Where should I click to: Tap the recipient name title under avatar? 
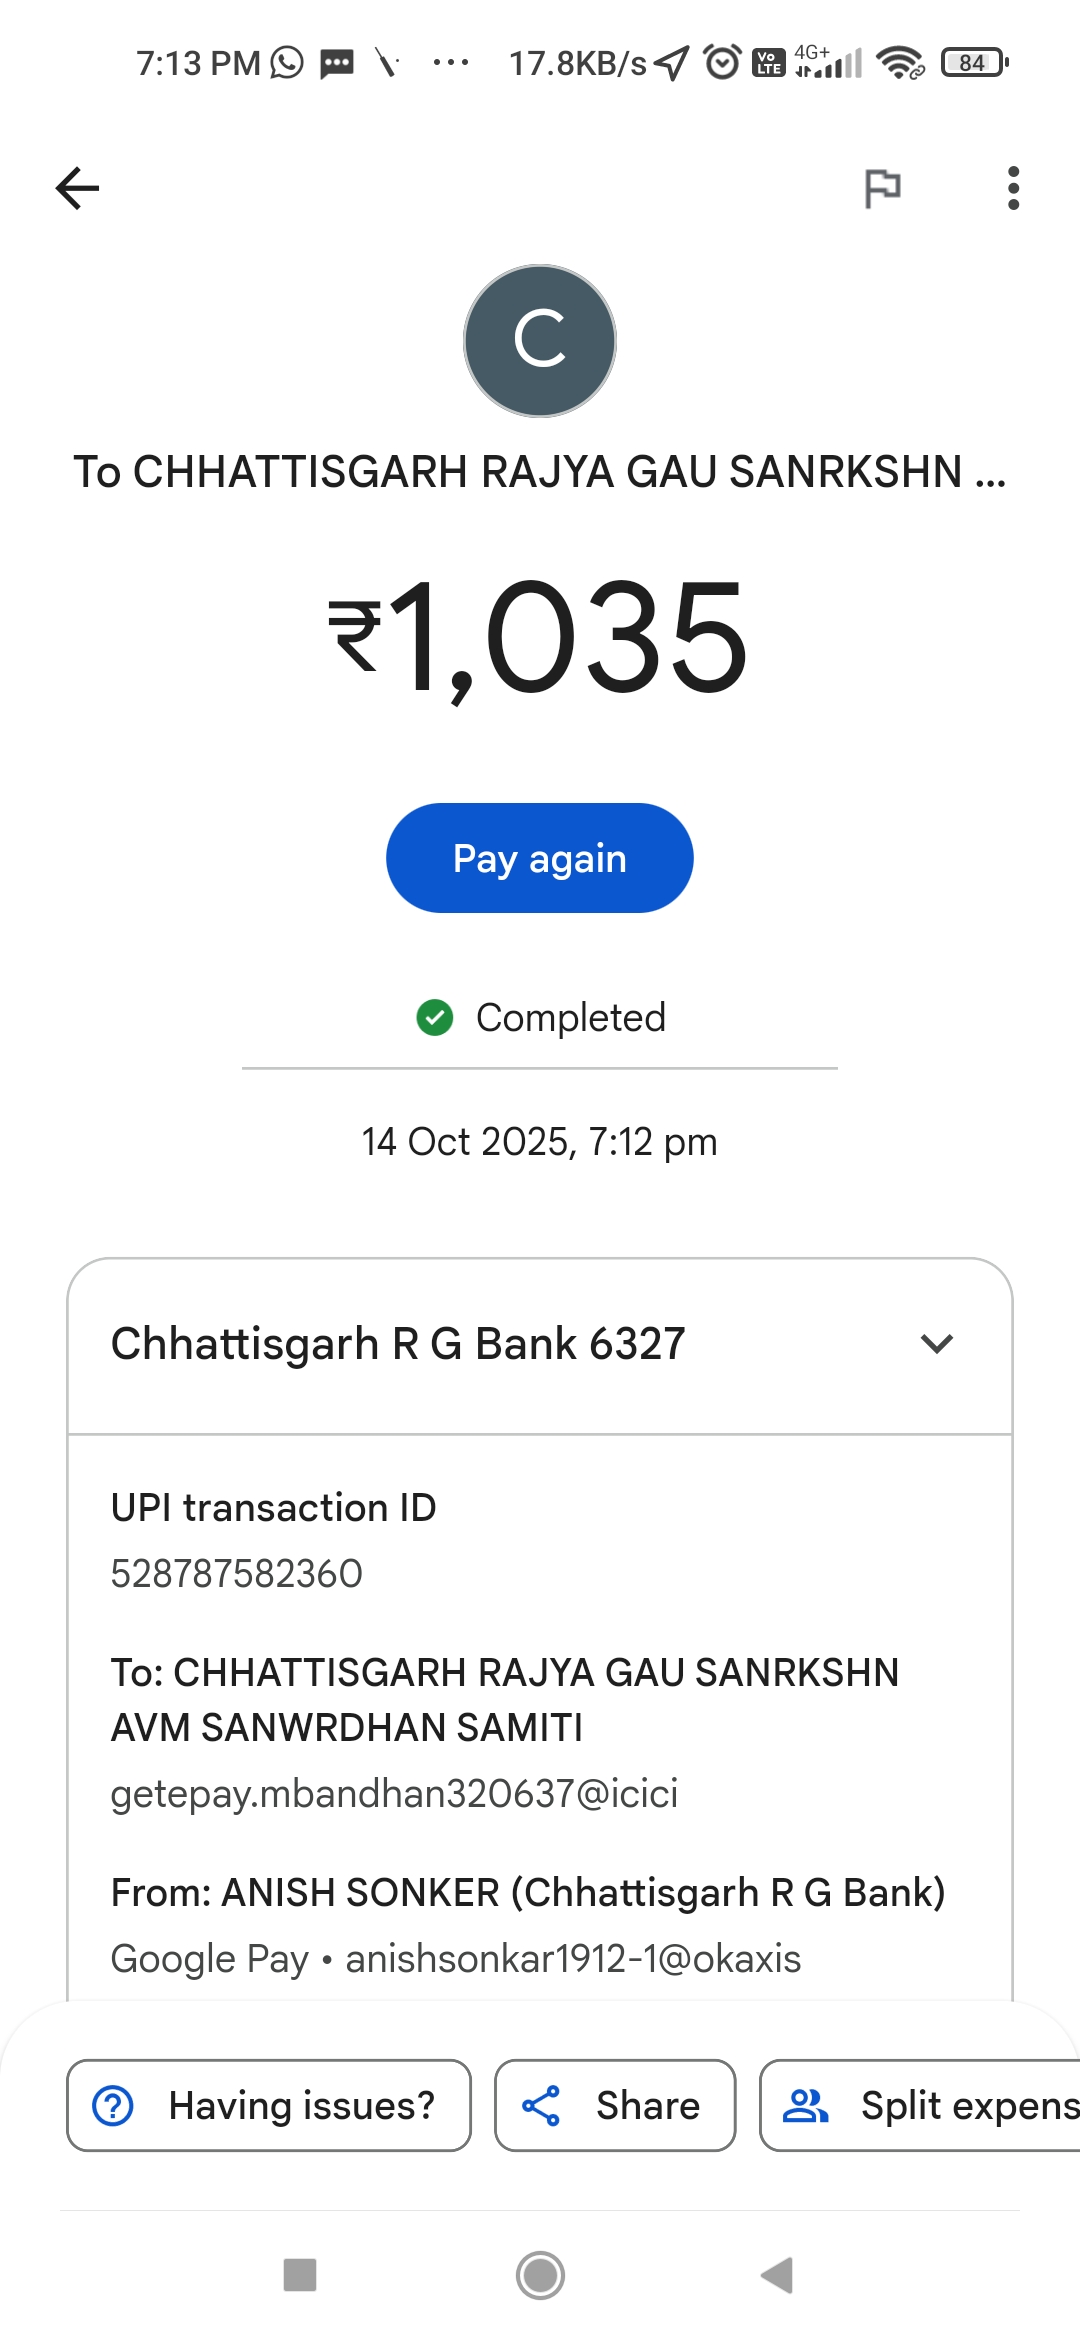point(540,472)
